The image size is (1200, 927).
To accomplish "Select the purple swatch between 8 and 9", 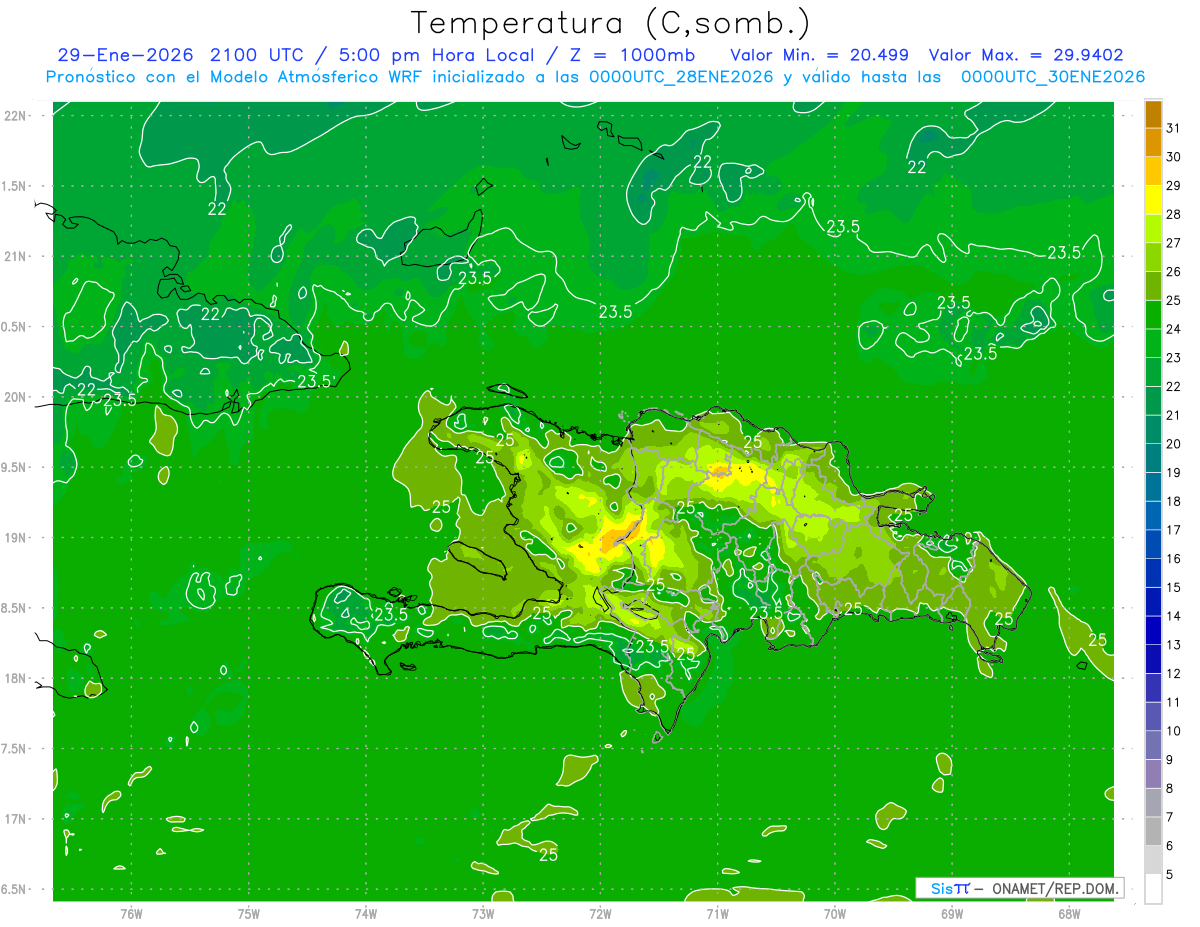I will coord(1153,774).
